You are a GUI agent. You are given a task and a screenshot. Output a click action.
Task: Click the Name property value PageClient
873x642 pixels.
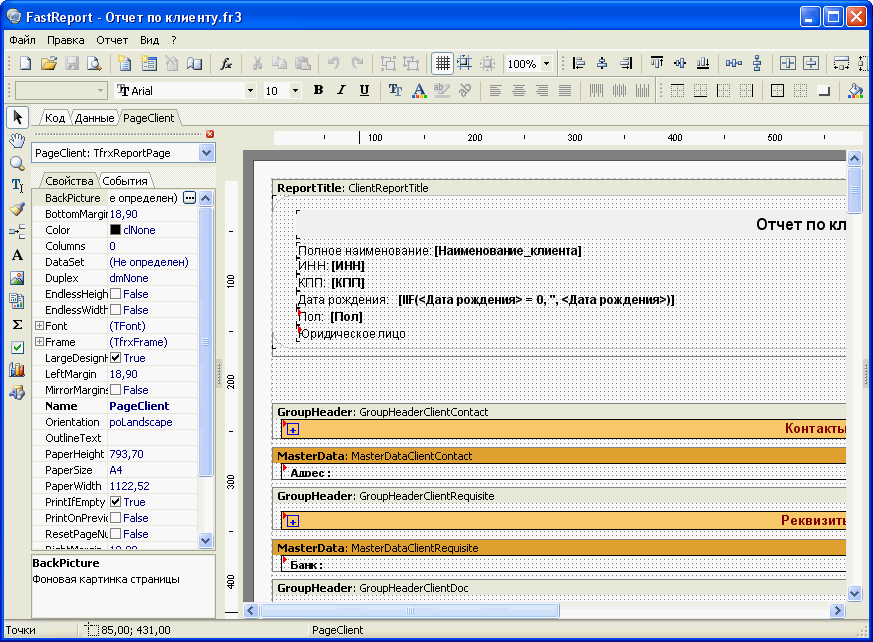point(153,406)
